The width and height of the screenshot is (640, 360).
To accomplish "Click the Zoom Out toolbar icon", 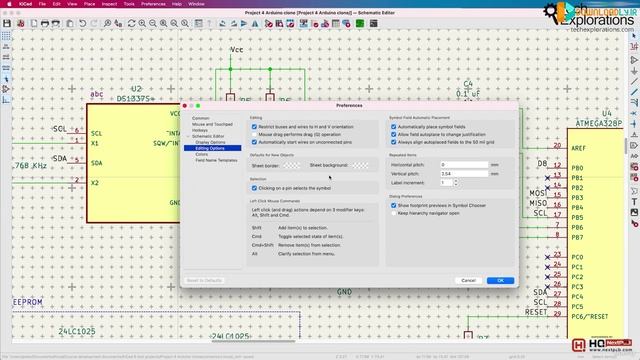I will (x=153, y=24).
